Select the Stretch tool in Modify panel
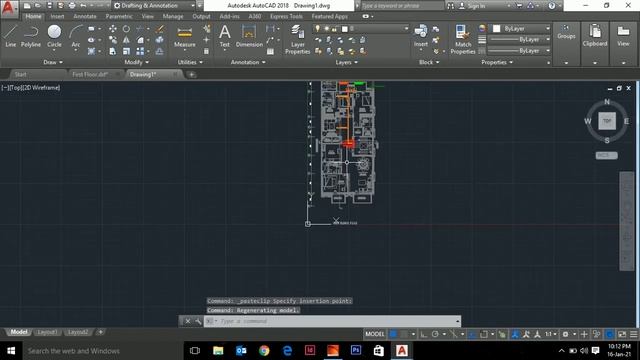Image resolution: width=640 pixels, height=360 pixels. 113,51
